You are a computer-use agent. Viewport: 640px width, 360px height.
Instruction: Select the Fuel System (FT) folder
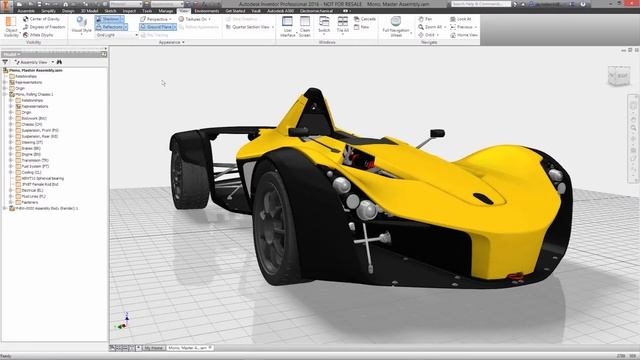[32, 166]
